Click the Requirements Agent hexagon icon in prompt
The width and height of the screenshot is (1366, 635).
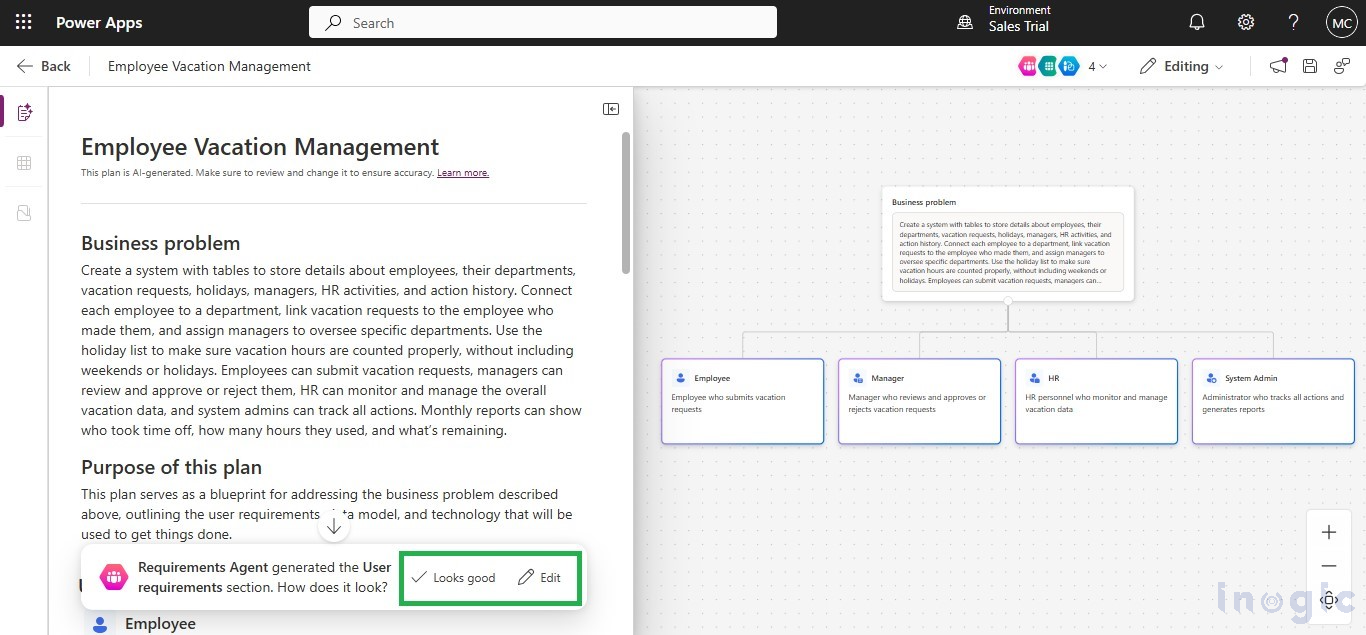click(113, 577)
